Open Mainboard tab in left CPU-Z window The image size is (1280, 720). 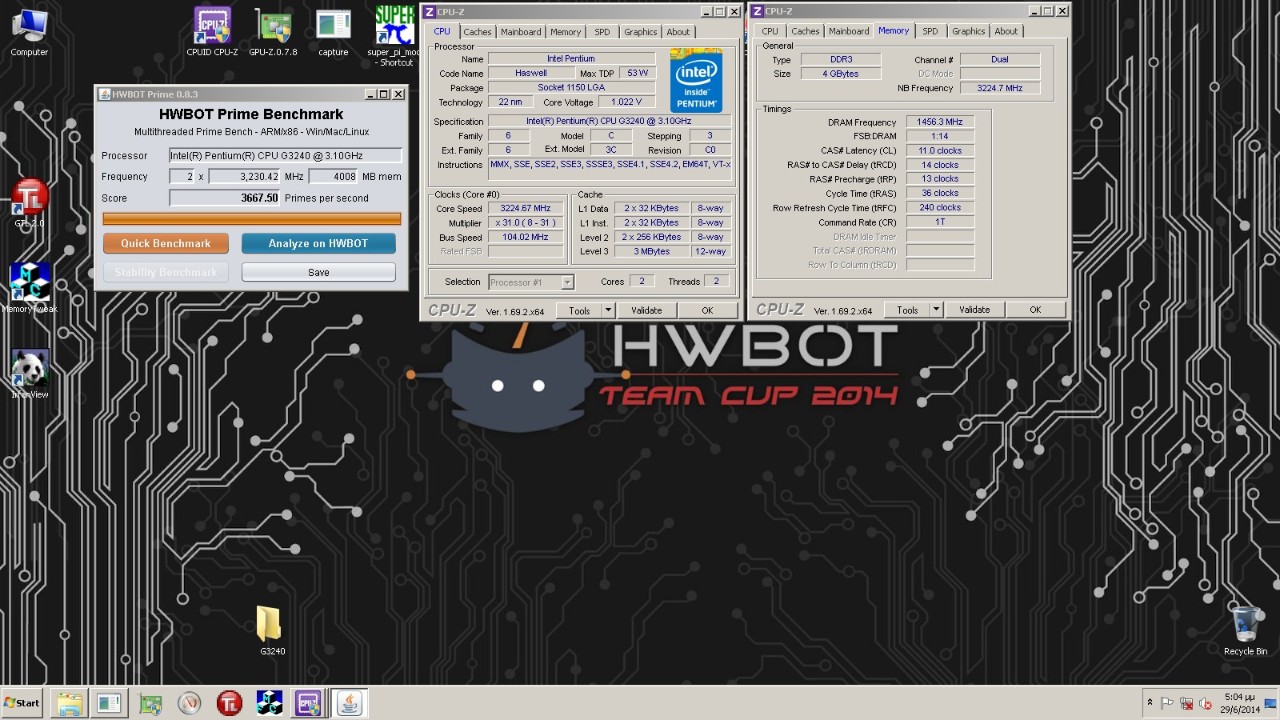click(520, 32)
